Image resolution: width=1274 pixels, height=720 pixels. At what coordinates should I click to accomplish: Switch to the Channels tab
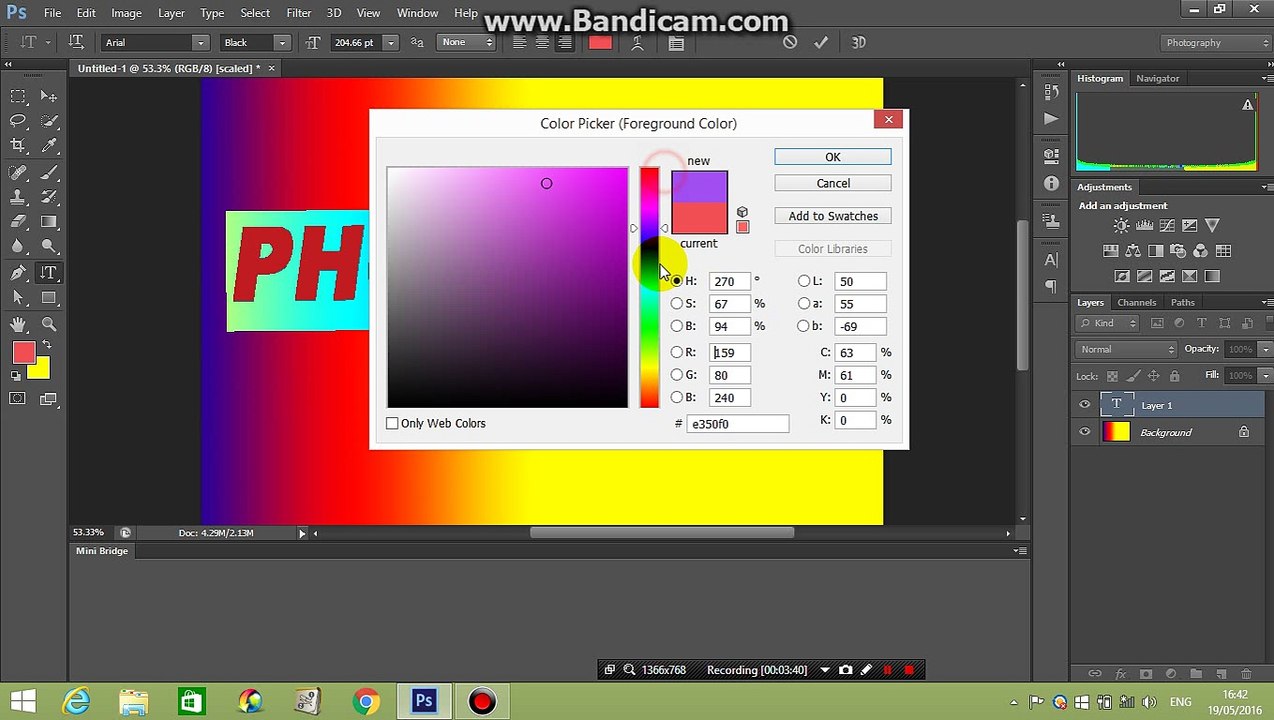point(1136,302)
